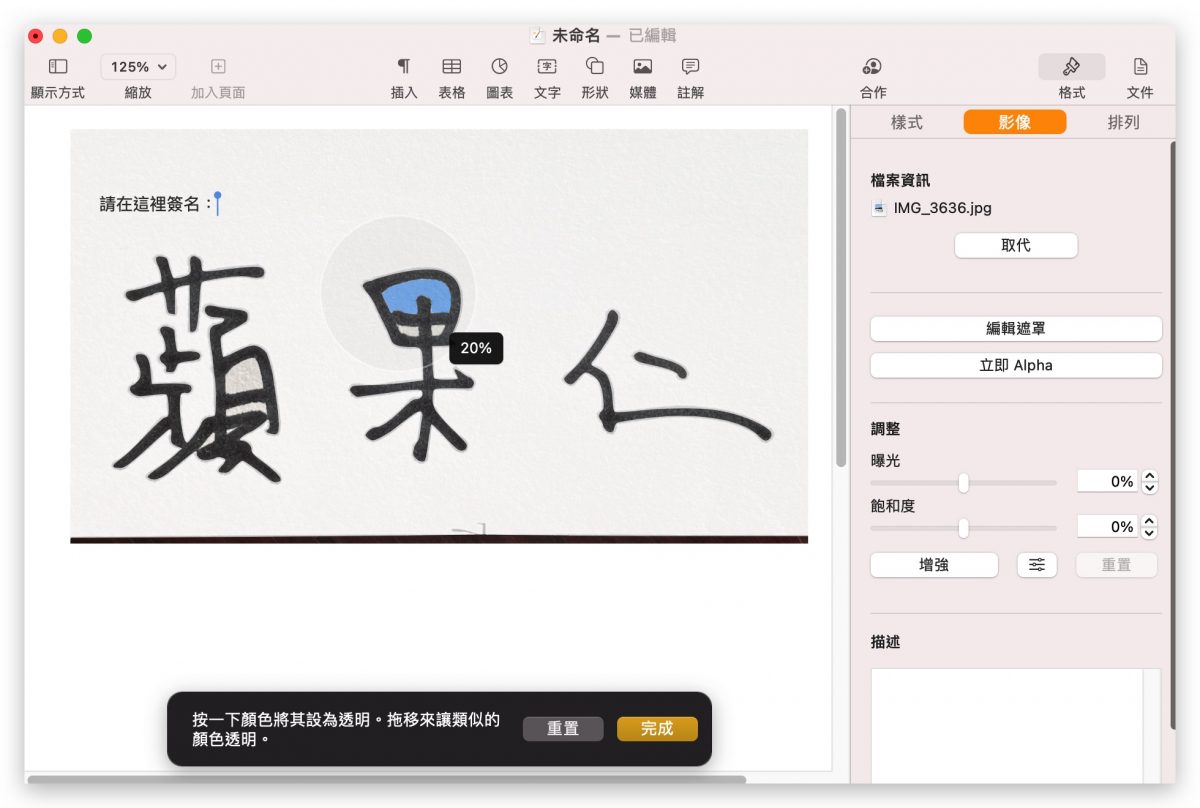Open the 125% zoom dropdown
This screenshot has width=1200, height=808.
138,67
